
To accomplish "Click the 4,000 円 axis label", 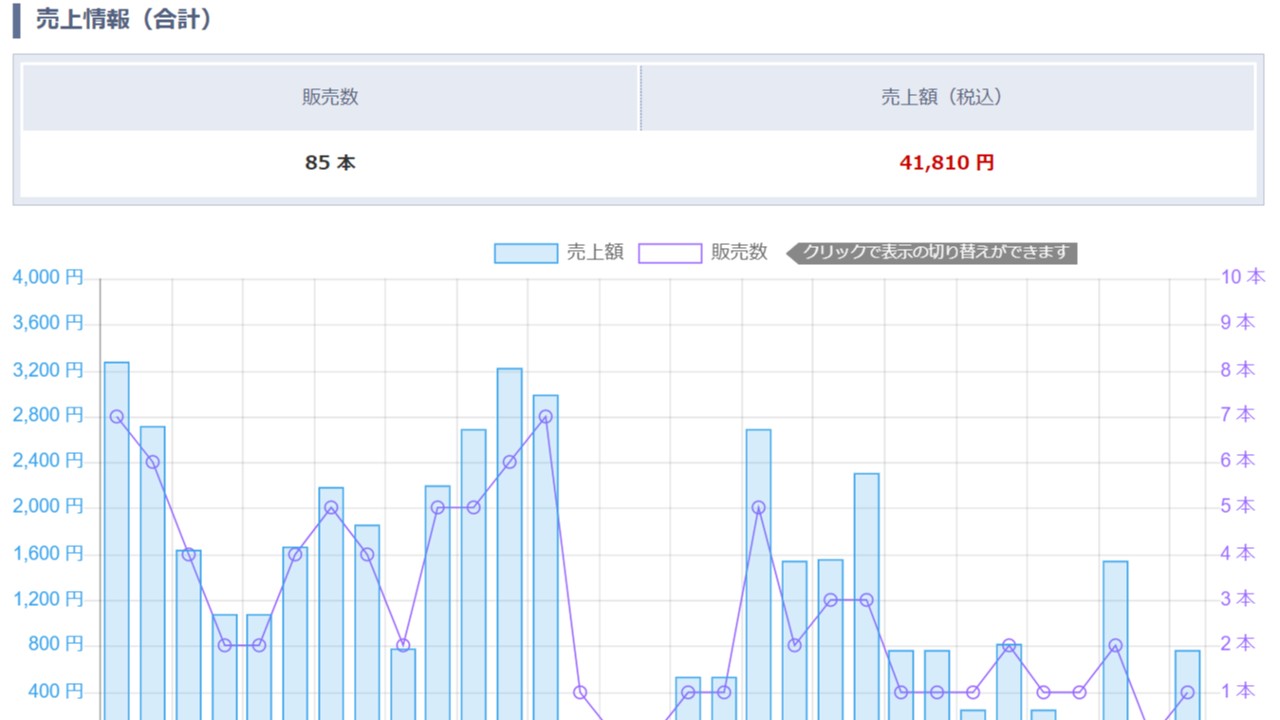I will pos(48,277).
